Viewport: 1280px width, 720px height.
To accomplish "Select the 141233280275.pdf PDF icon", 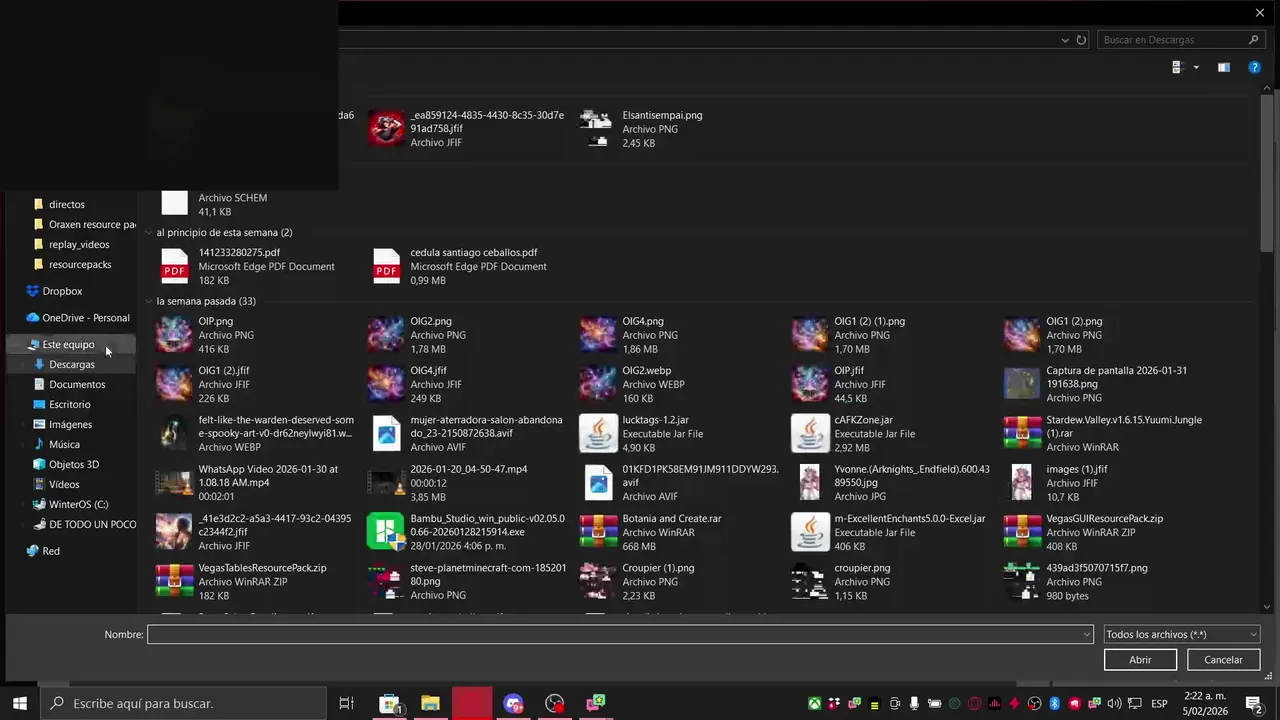I will 175,267.
